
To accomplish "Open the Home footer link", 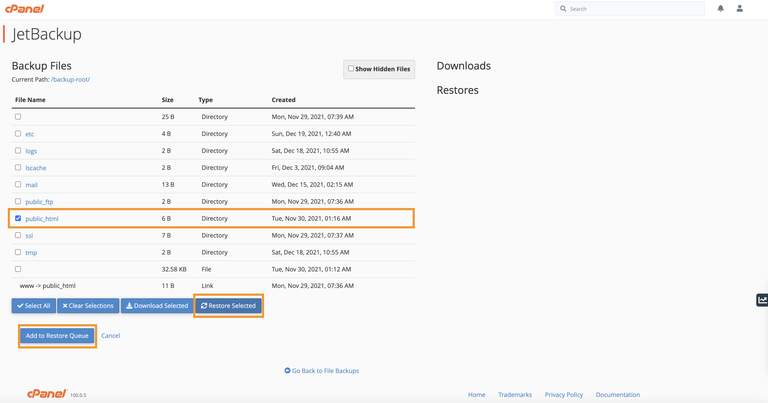I will (x=476, y=394).
